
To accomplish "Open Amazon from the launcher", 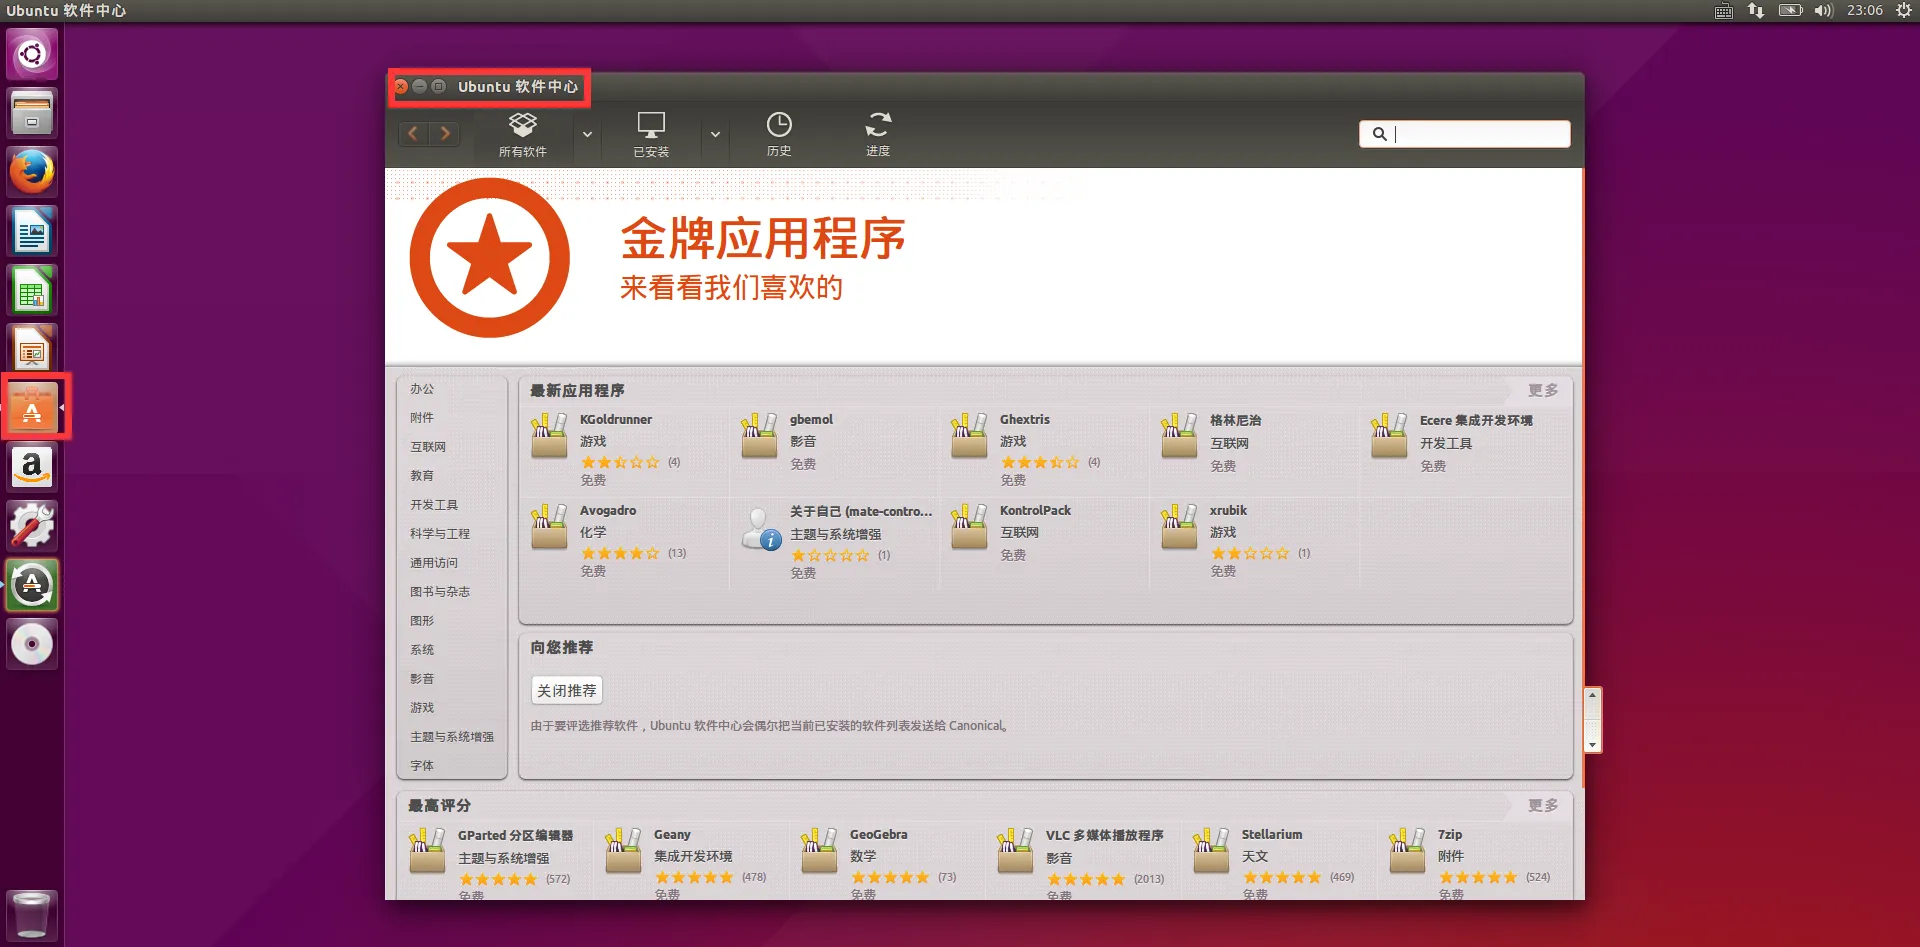I will [32, 466].
